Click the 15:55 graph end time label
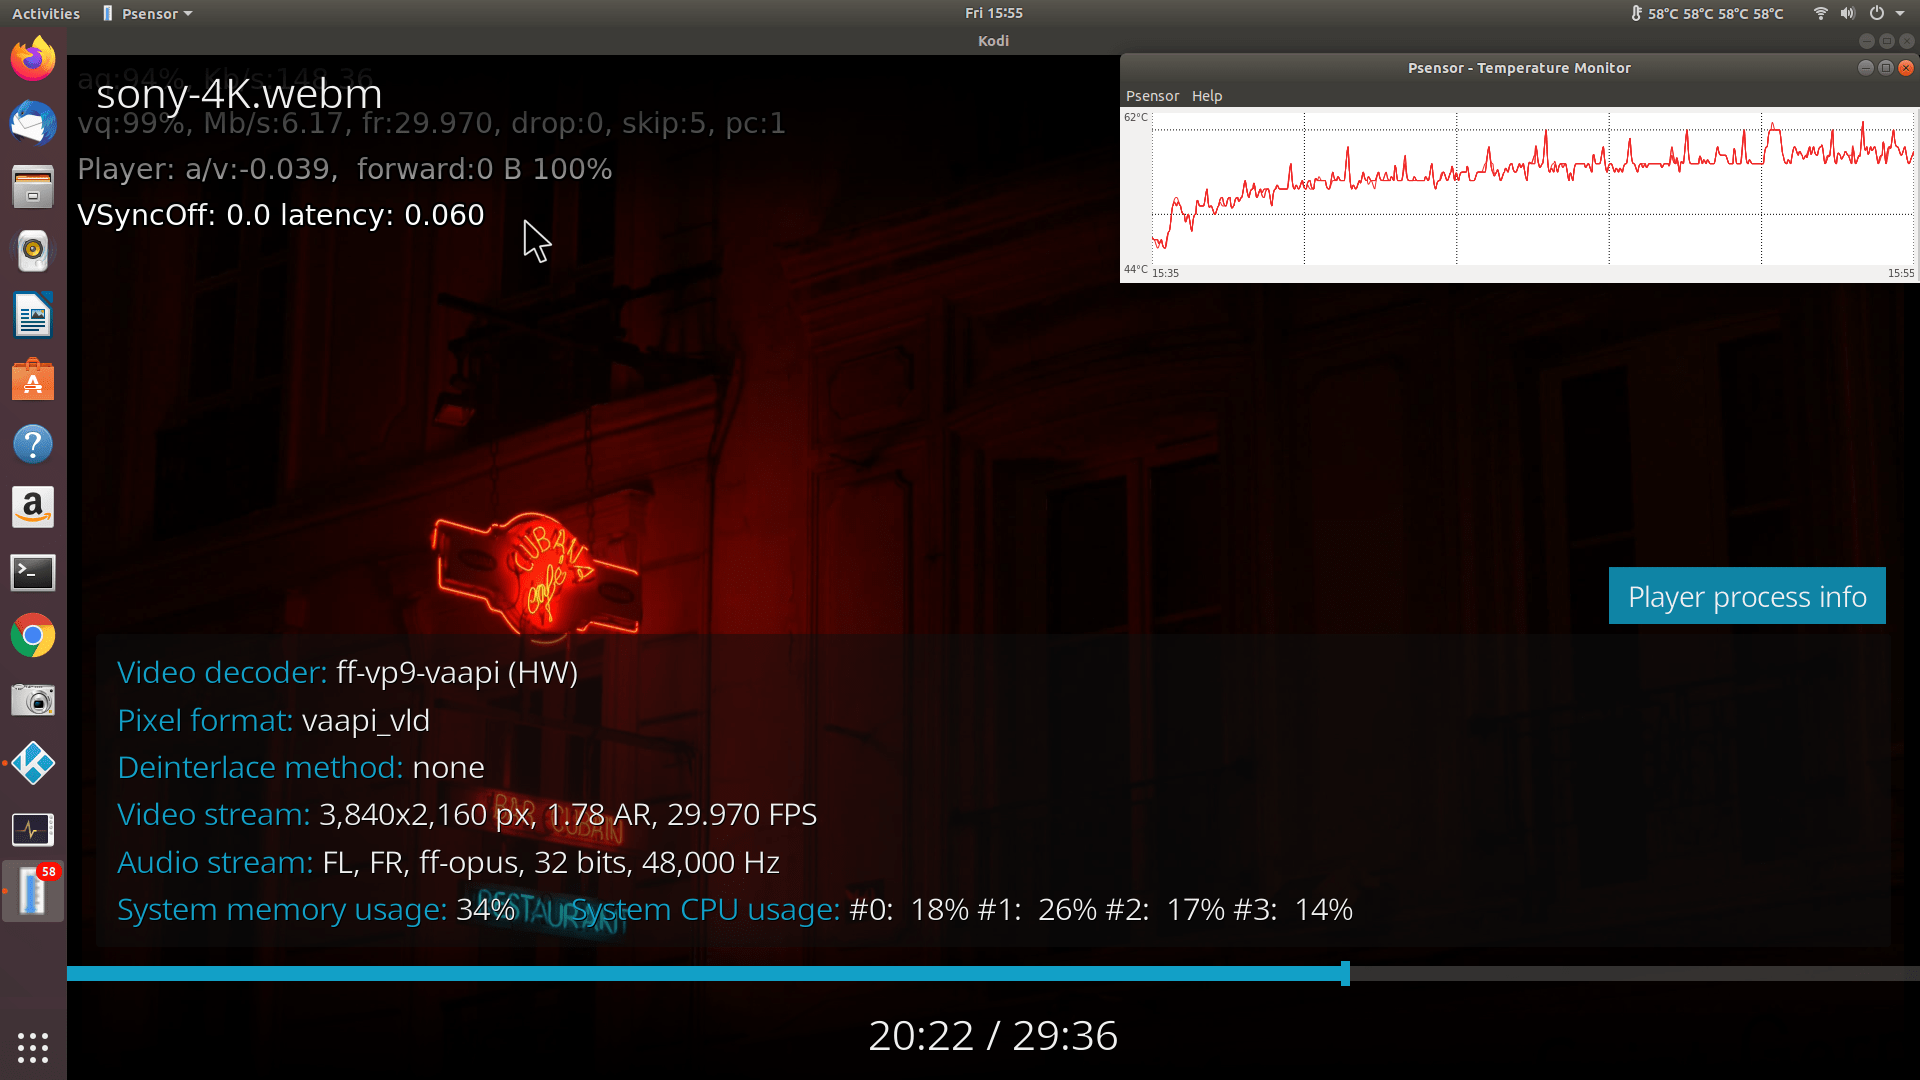Viewport: 1920px width, 1080px height. [1901, 273]
